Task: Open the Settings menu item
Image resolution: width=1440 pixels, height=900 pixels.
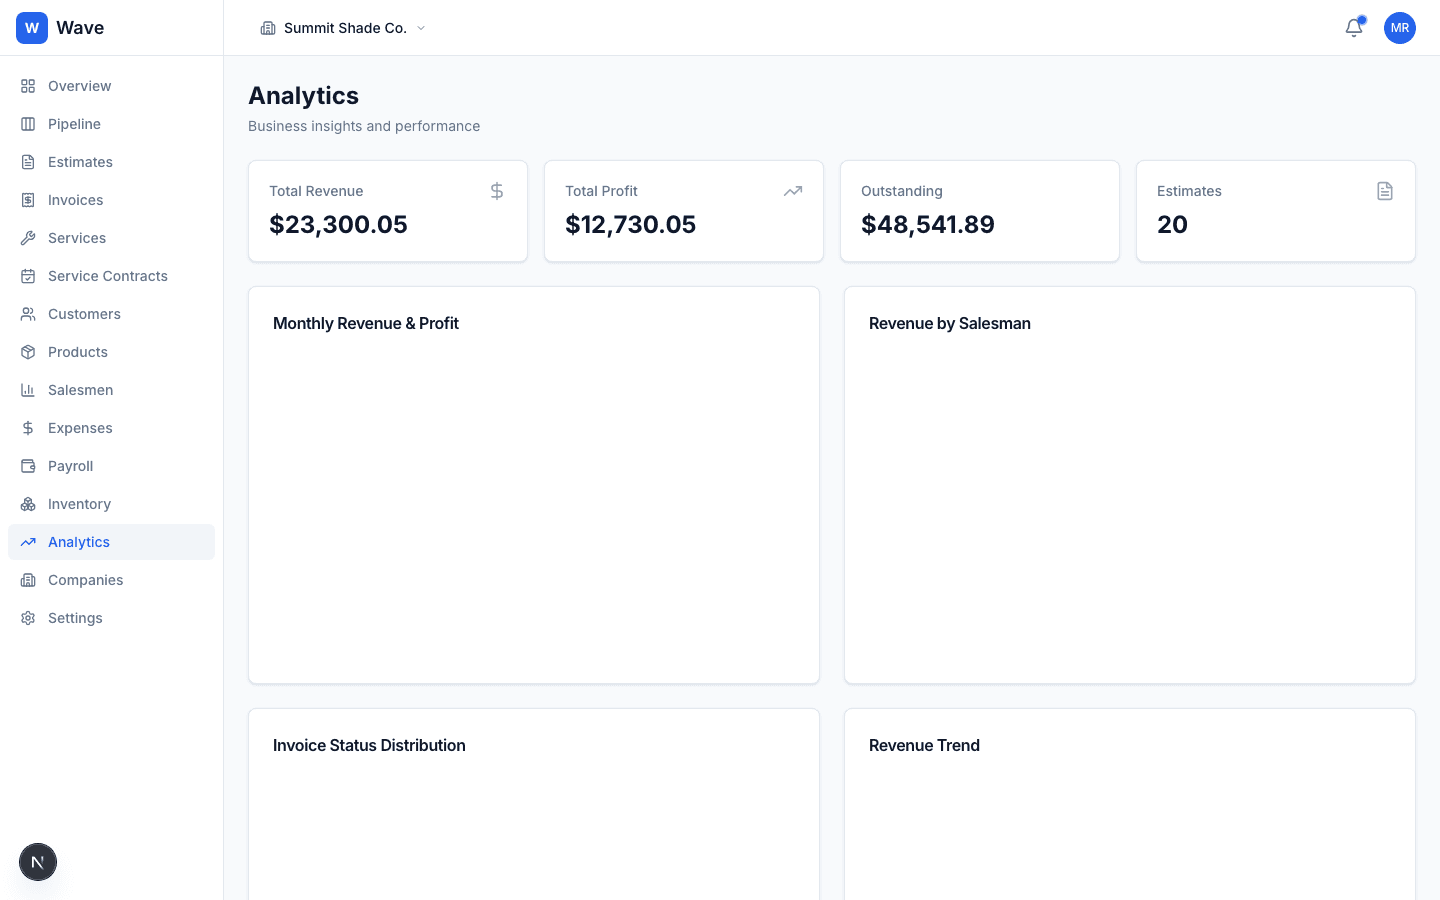Action: click(75, 618)
